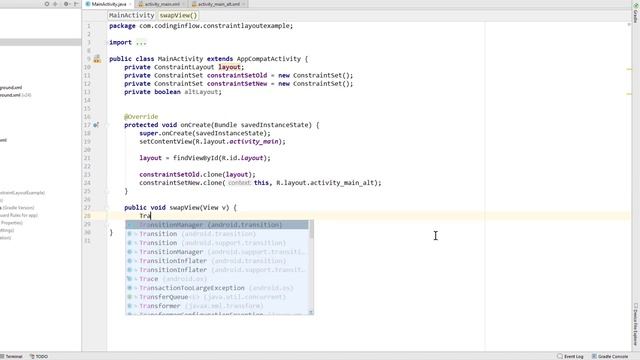Click the autocomplete scrollbar down arrow
Screen dimensions: 640x360
point(311,313)
